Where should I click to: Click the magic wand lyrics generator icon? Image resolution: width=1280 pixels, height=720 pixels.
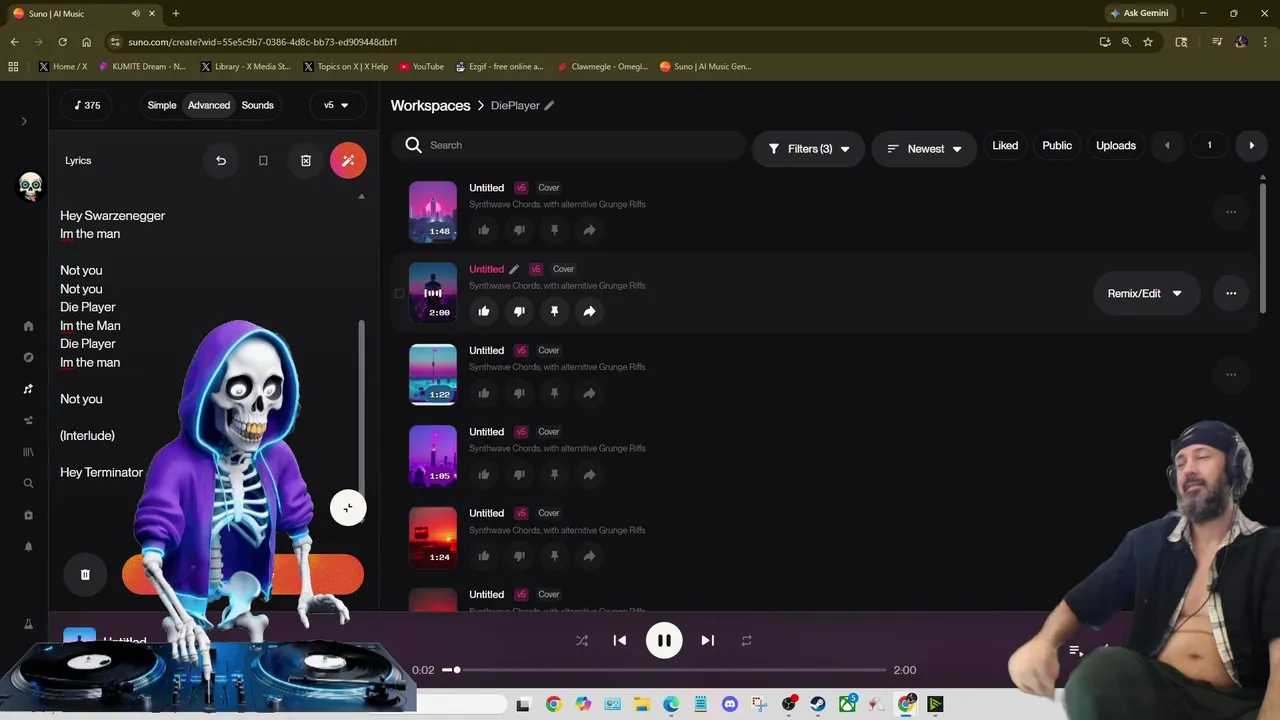pyautogui.click(x=348, y=160)
